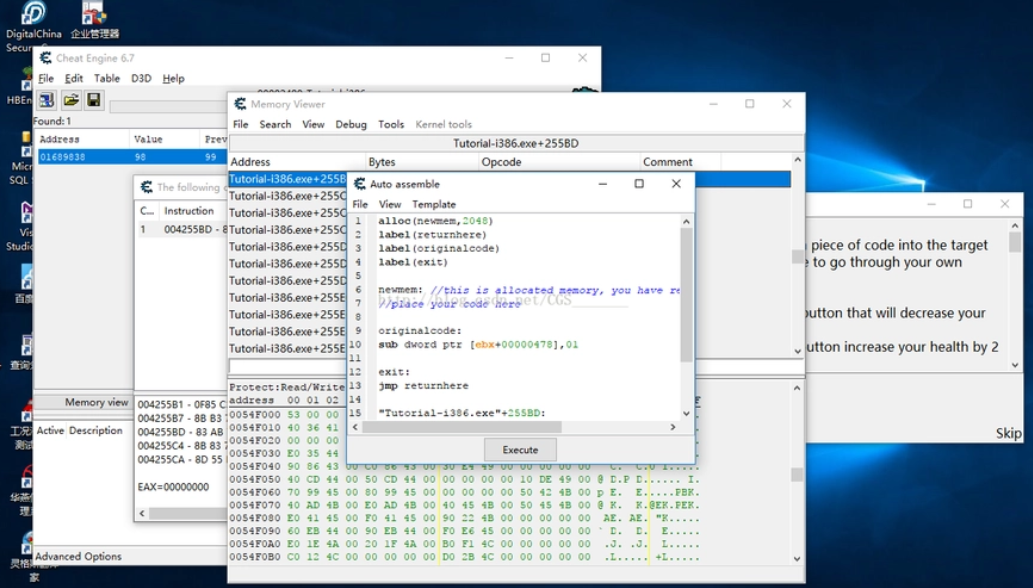Open the Table menu in Cheat Engine
The height and width of the screenshot is (588, 1033).
point(107,78)
